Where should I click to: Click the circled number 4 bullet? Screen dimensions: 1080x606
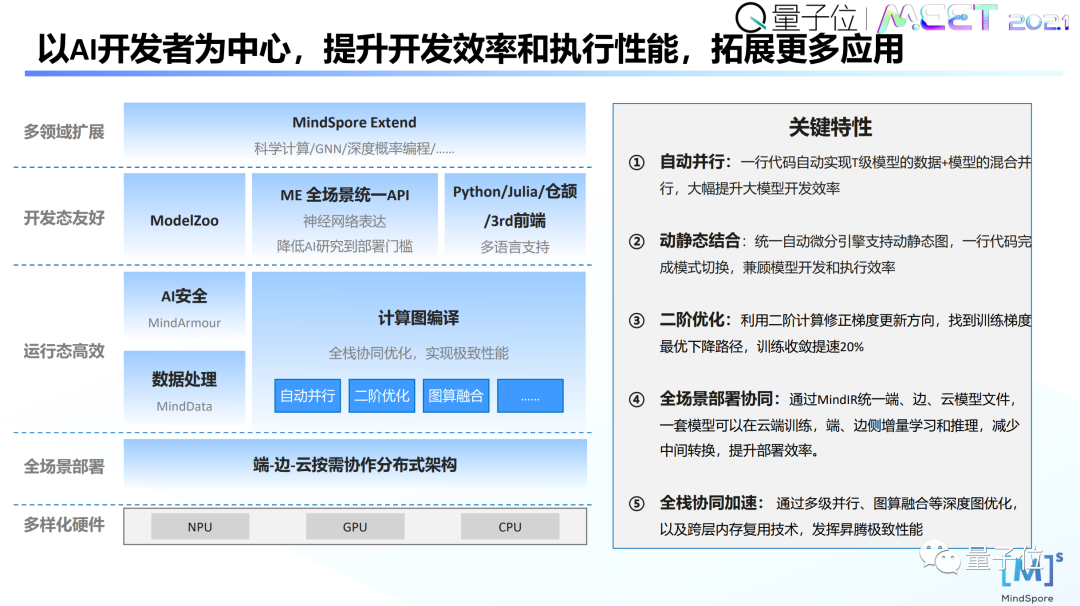point(636,400)
